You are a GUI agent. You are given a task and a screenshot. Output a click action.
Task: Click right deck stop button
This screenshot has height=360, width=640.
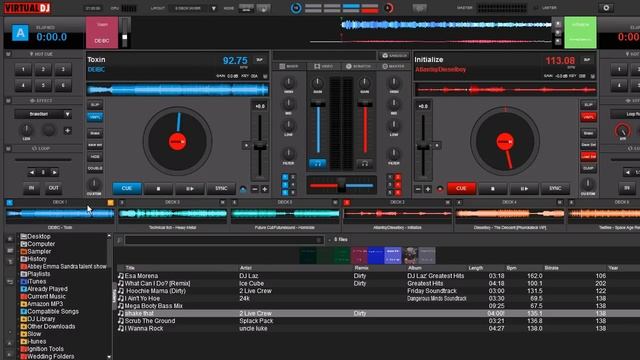[493, 189]
